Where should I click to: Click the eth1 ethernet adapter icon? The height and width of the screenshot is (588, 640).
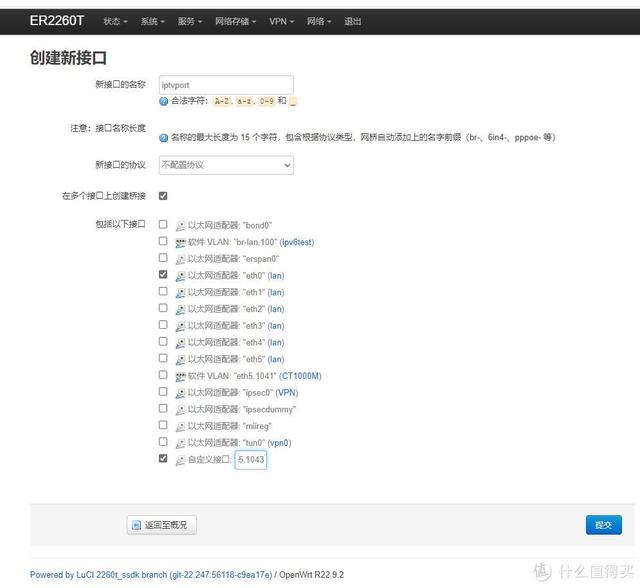180,293
